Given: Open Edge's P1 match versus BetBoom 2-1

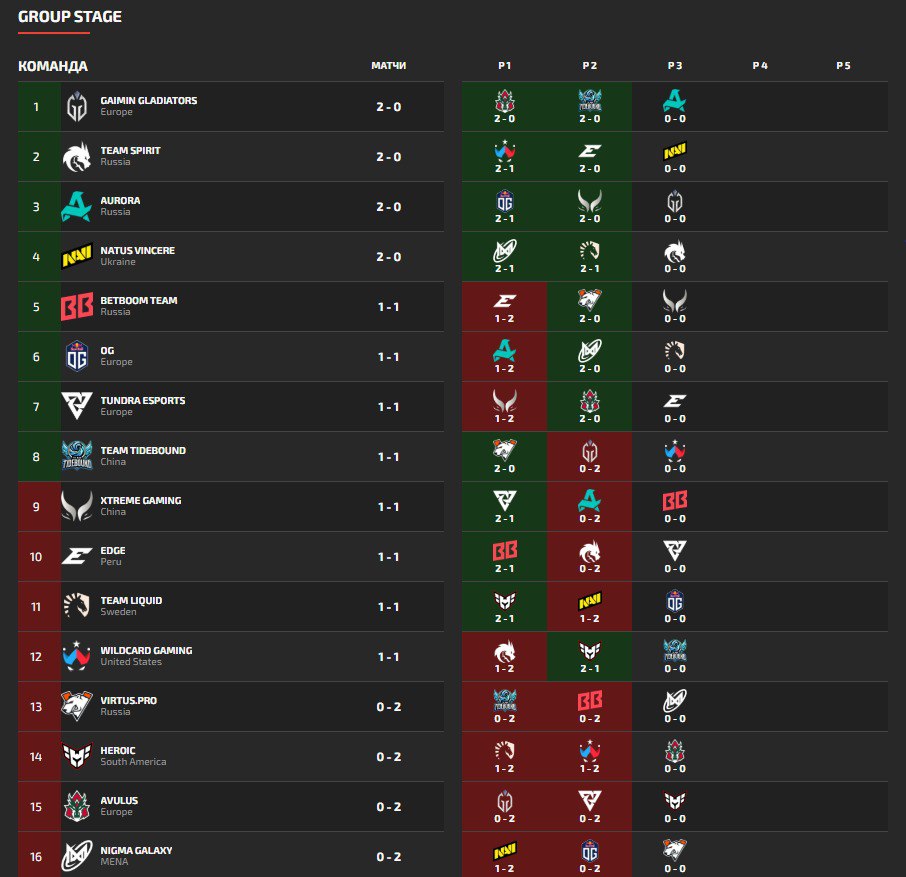Looking at the screenshot, I should (504, 557).
